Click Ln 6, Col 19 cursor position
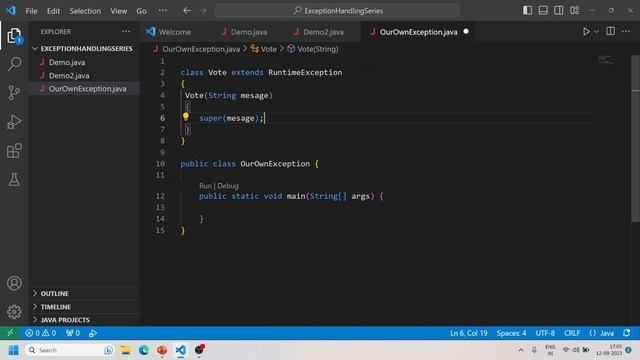This screenshot has width=640, height=360. pyautogui.click(x=469, y=333)
